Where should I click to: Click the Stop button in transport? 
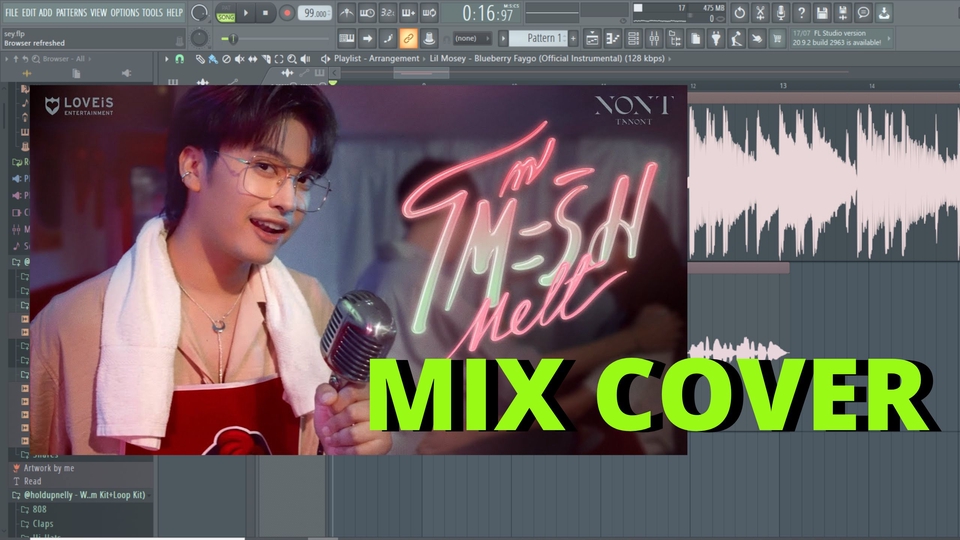[x=265, y=13]
